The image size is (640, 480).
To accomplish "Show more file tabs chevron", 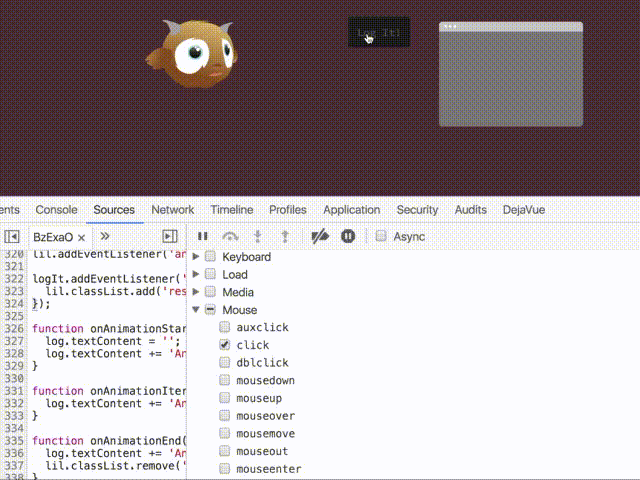I will [x=105, y=237].
